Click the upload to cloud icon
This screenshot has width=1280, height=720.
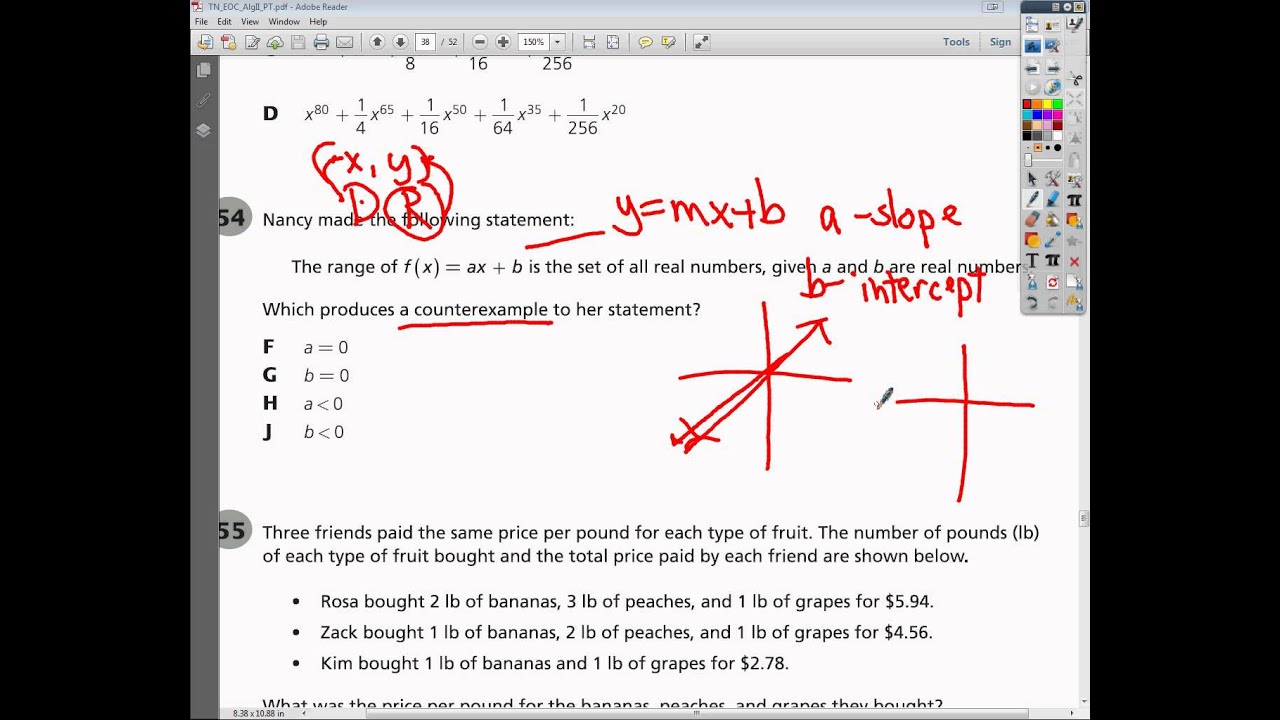(x=274, y=42)
